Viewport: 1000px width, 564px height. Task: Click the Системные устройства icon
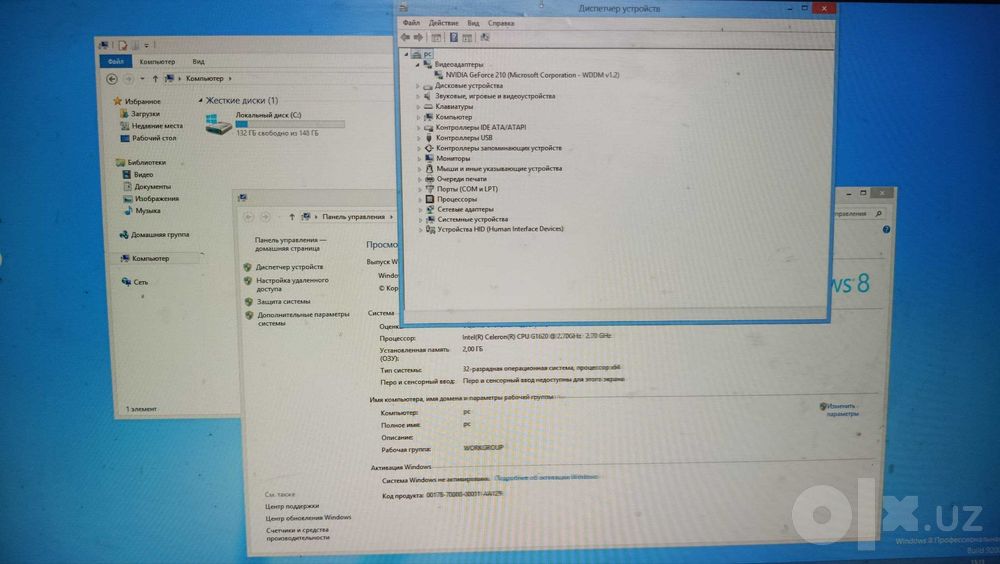click(430, 219)
